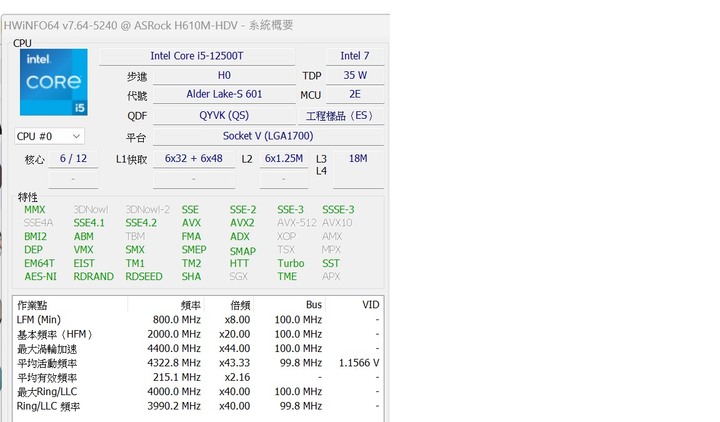The width and height of the screenshot is (720, 422).
Task: Click the HWiNFO64 window title bar
Action: (196, 25)
